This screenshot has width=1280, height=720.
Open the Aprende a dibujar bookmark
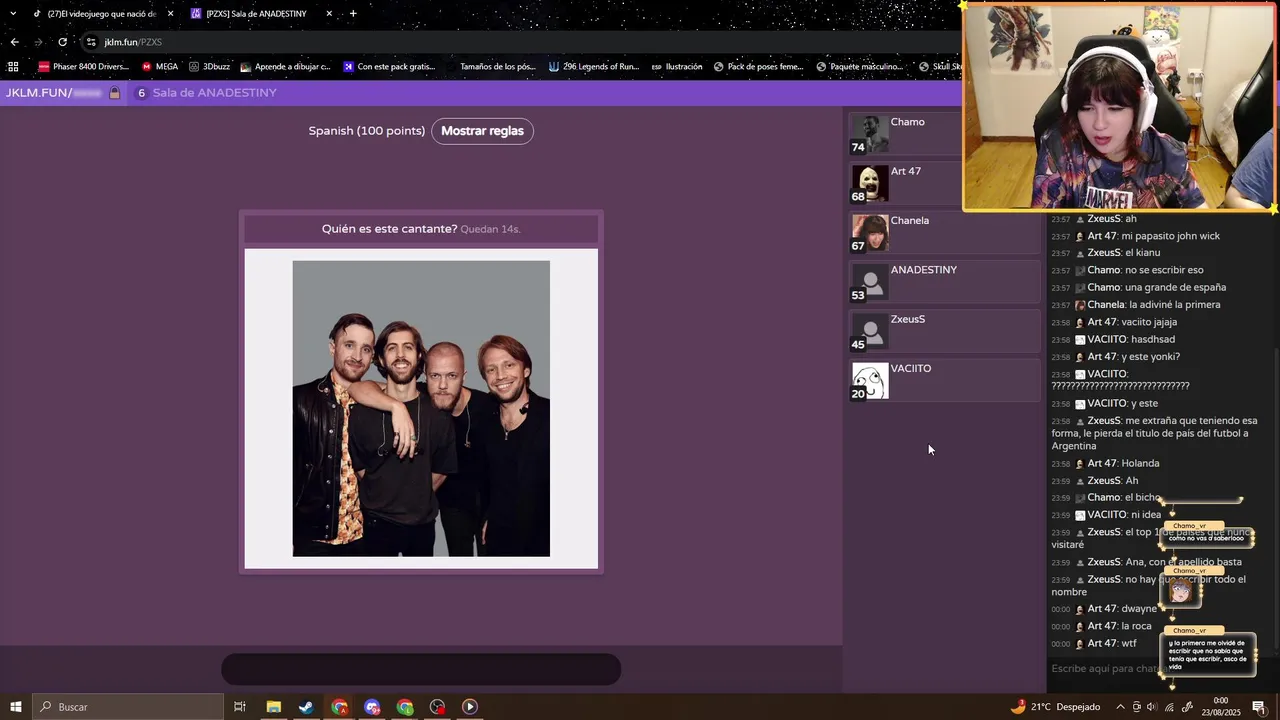point(285,67)
